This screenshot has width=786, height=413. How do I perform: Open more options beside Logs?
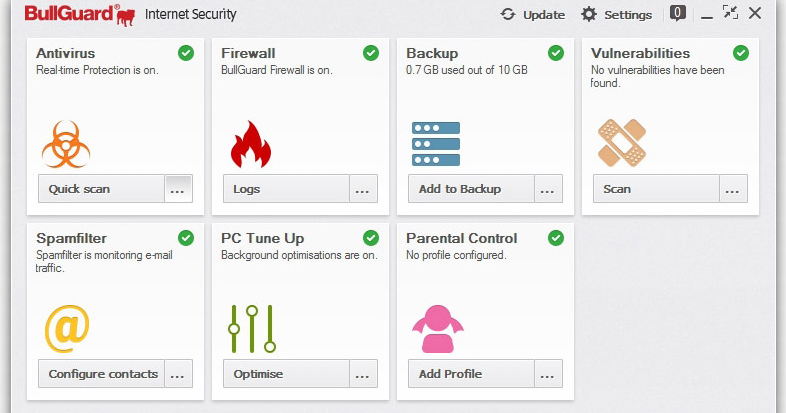point(363,188)
